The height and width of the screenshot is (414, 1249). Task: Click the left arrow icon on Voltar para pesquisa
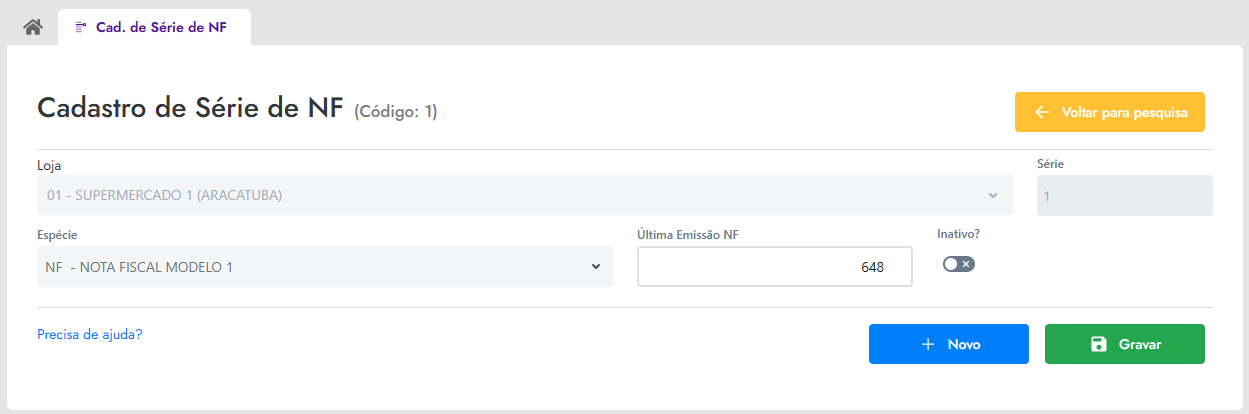coord(1042,112)
